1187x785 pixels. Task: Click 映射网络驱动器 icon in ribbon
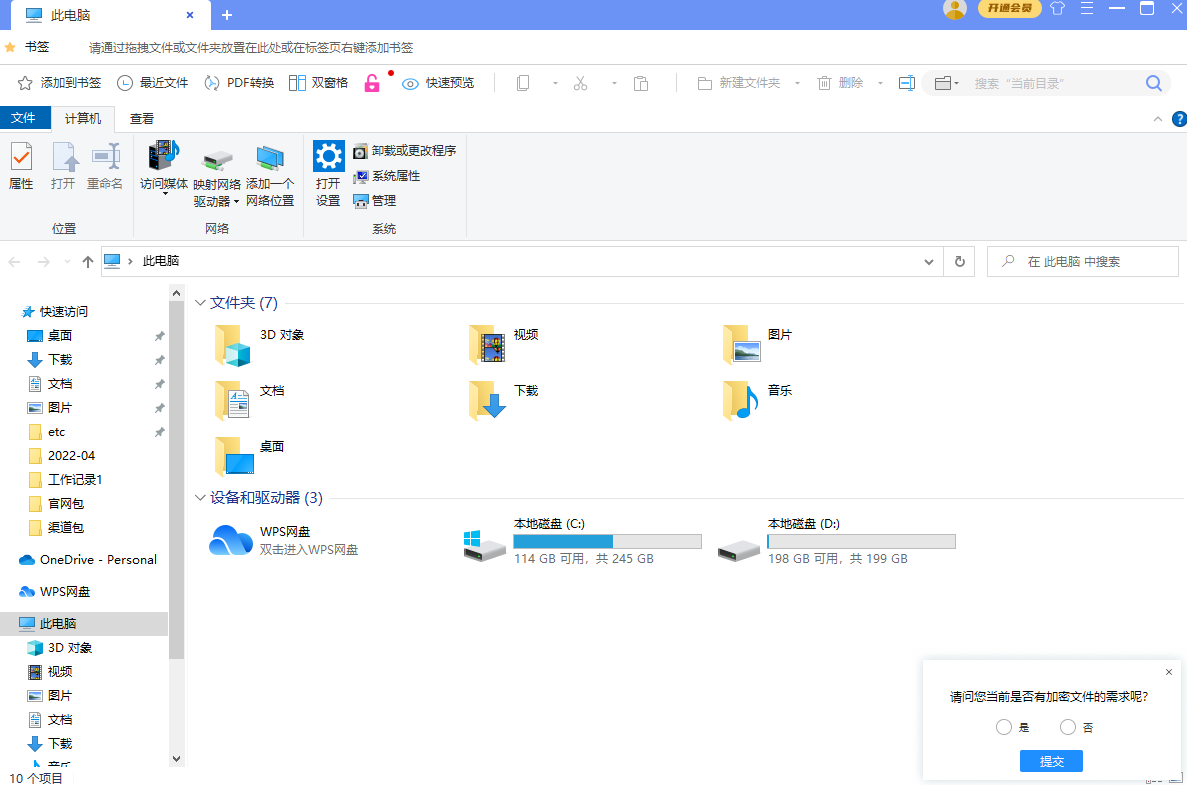[x=217, y=159]
